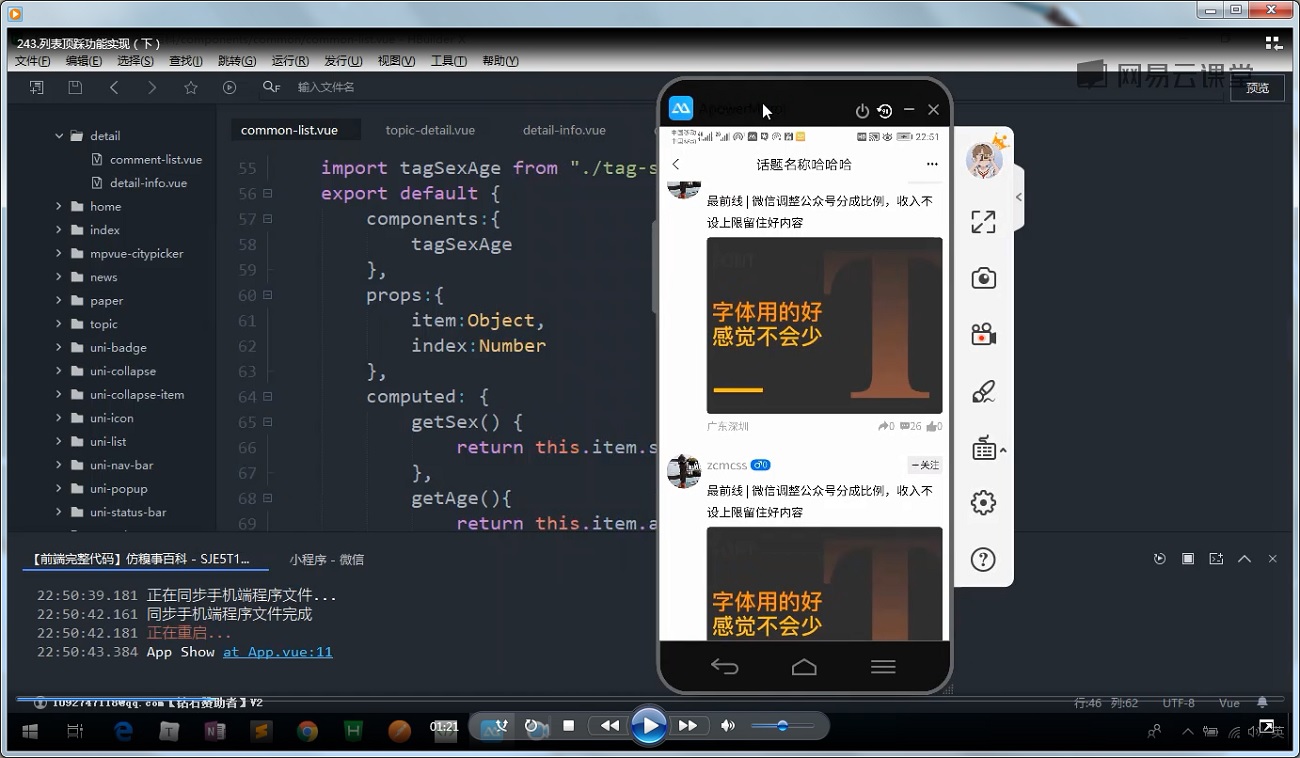
Task: Click the thumbs-up like icon on first post
Action: pos(931,427)
